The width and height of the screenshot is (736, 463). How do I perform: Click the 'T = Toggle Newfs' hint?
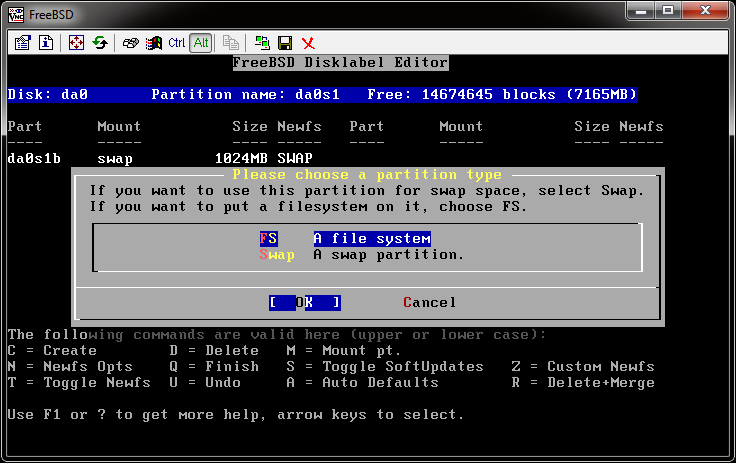pos(79,383)
